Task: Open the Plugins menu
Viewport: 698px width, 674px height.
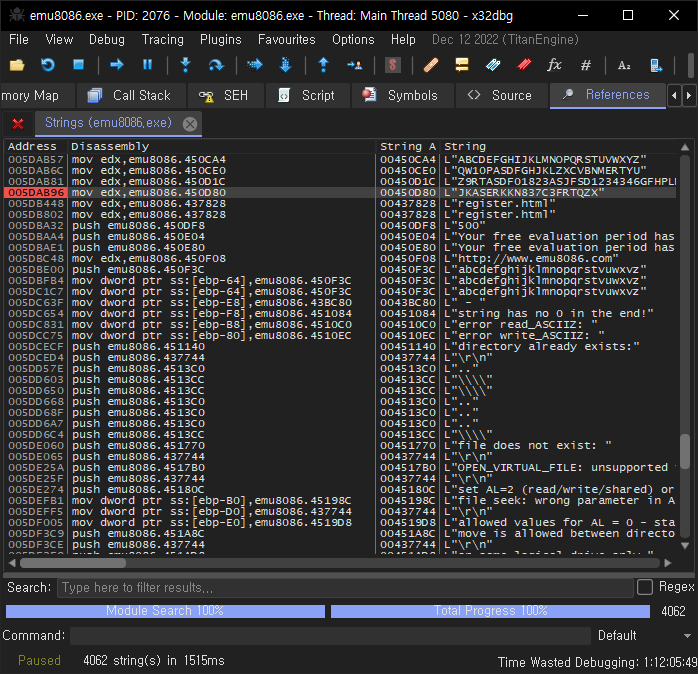Action: point(220,40)
